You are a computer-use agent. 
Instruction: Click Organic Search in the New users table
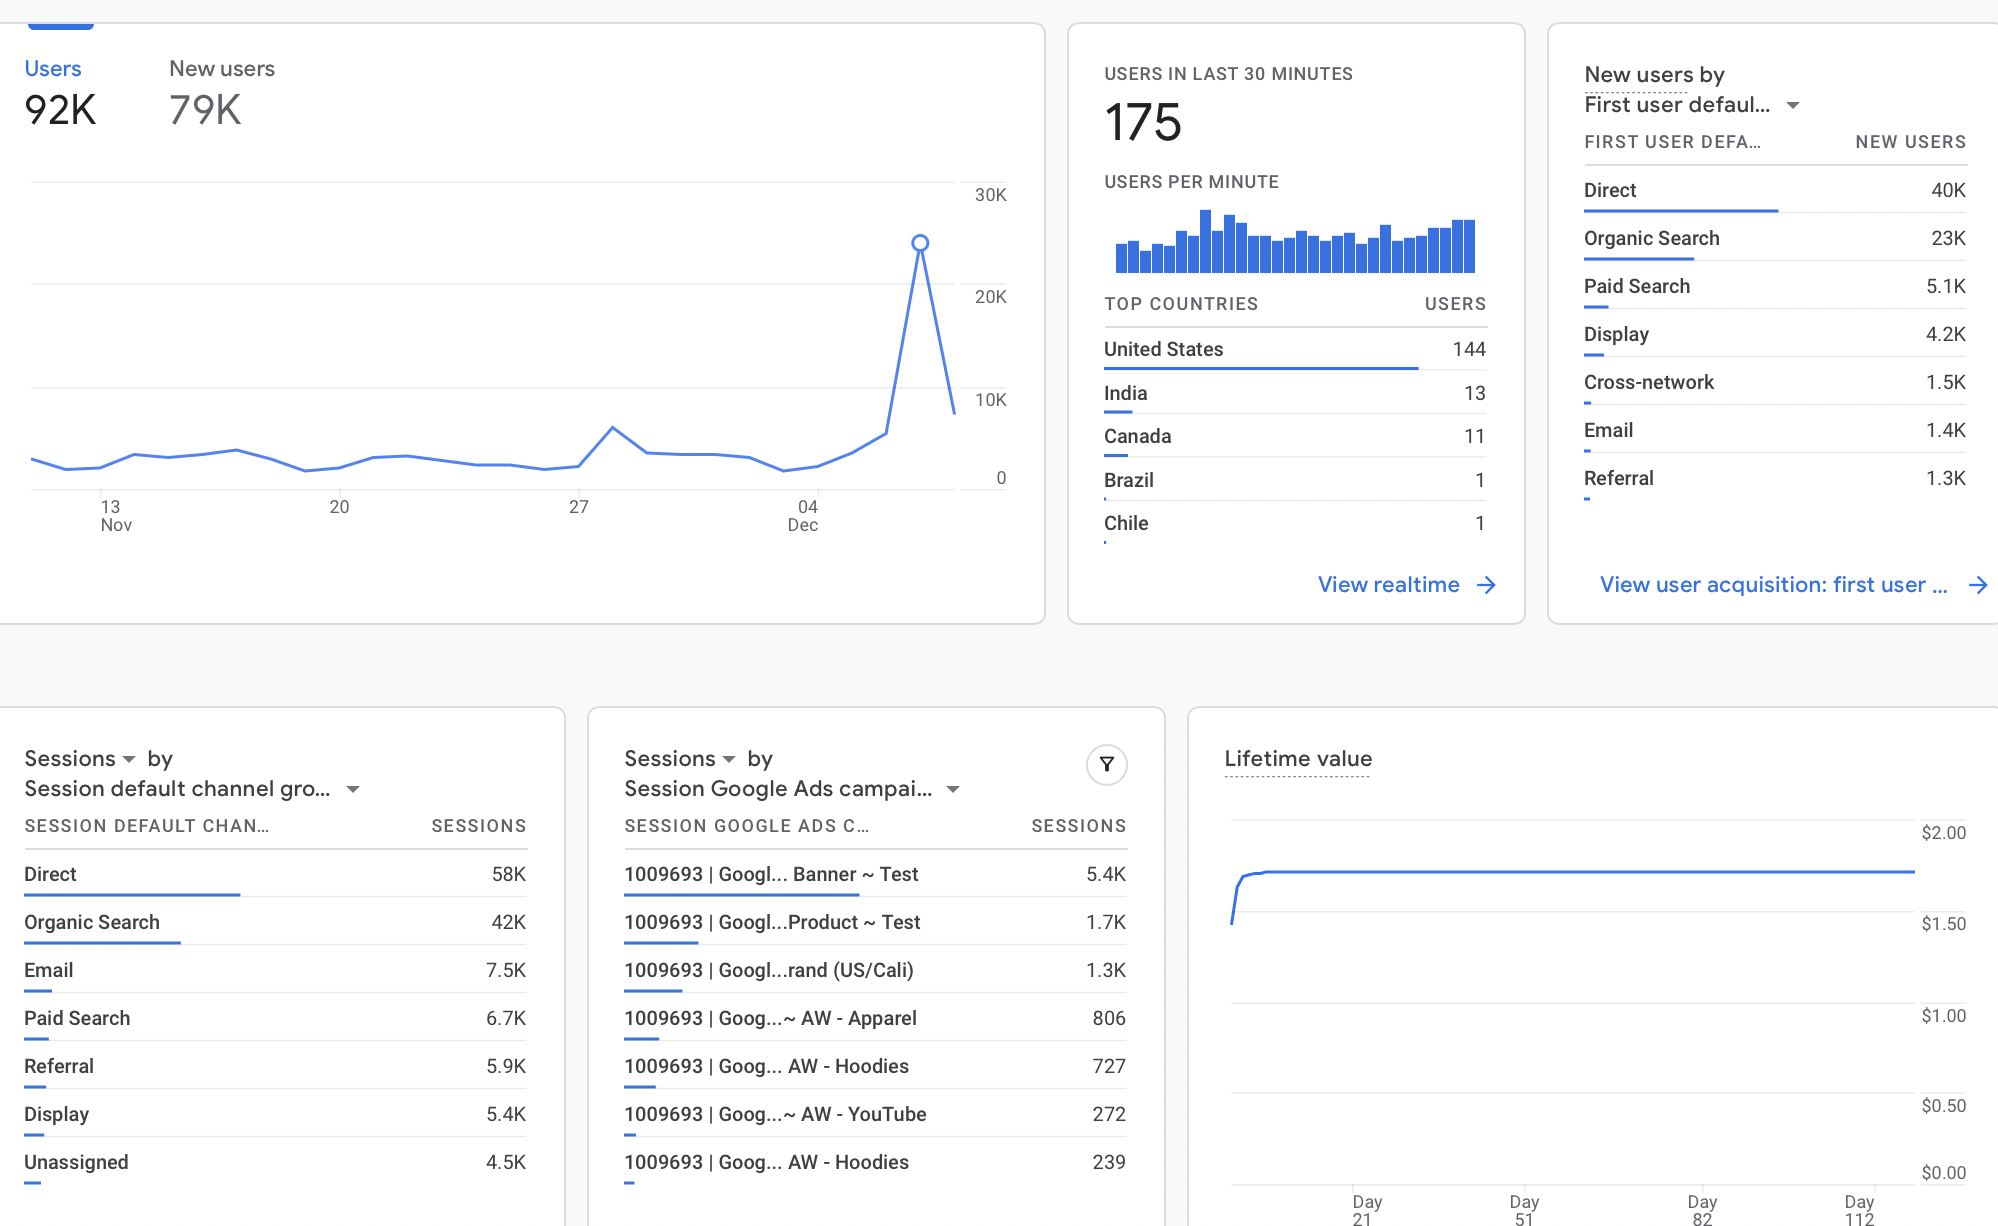tap(1775, 238)
